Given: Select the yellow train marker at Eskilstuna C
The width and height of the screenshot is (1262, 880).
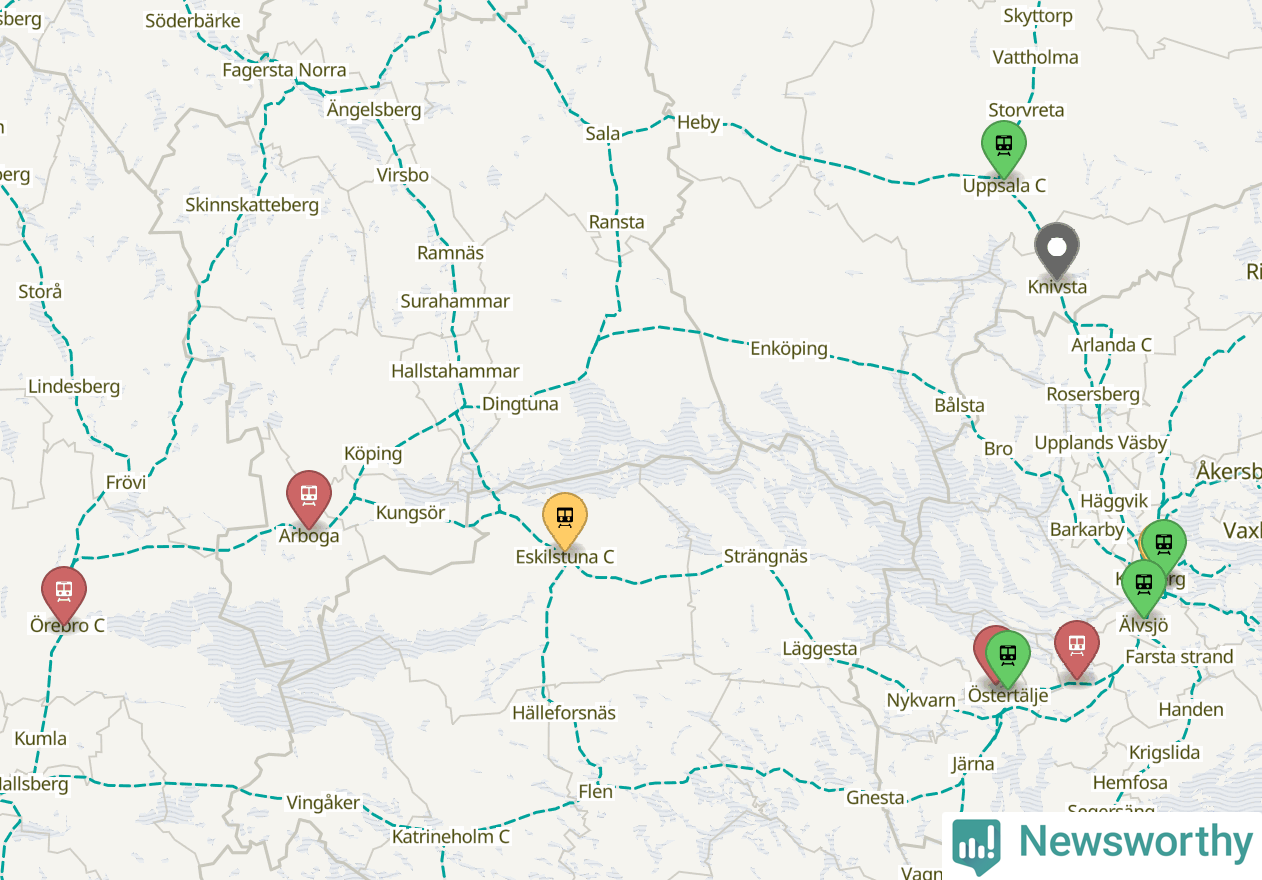Looking at the screenshot, I should 565,518.
